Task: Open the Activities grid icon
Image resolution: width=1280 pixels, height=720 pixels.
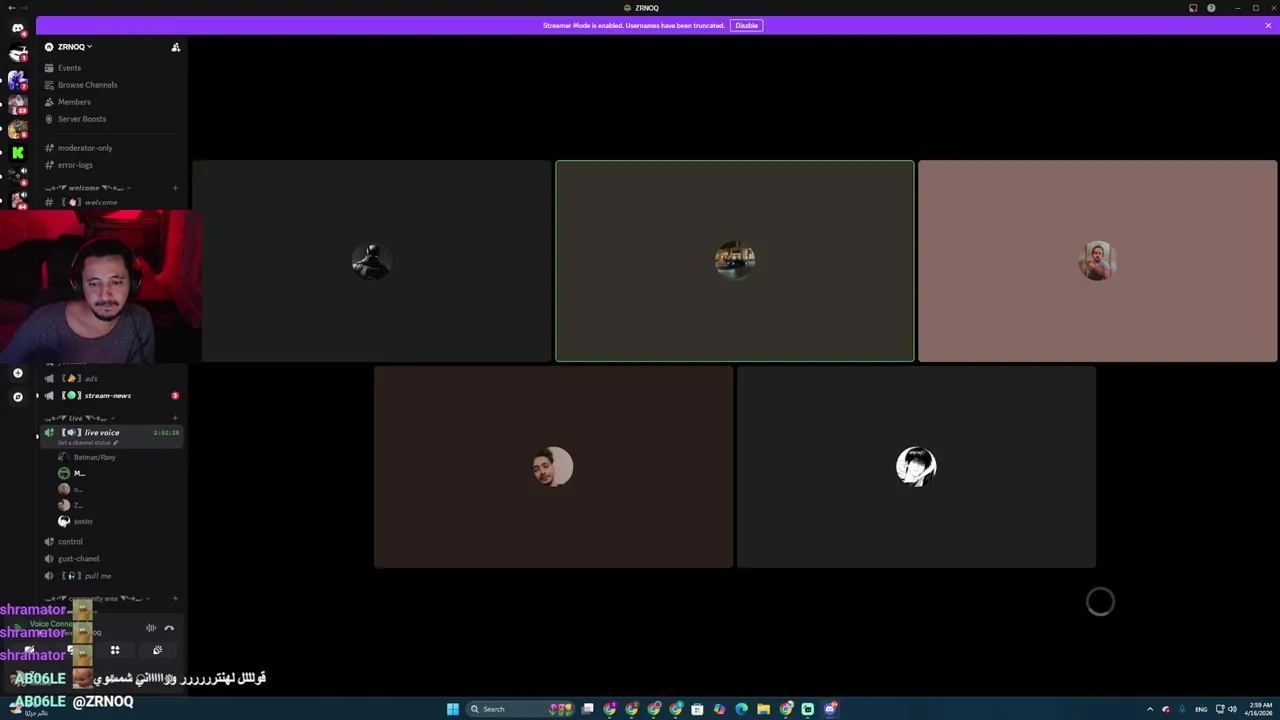Action: click(115, 651)
